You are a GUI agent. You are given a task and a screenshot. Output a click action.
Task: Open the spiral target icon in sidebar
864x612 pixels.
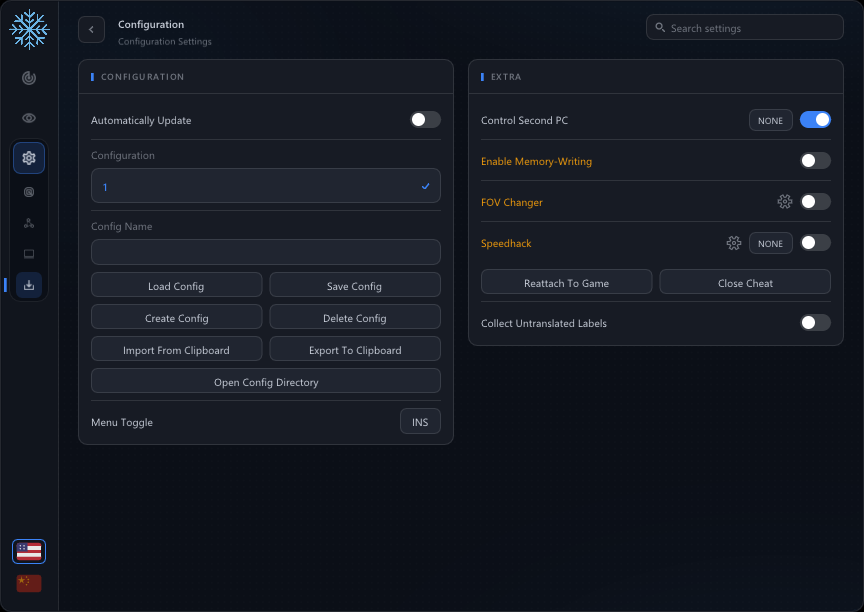click(29, 192)
